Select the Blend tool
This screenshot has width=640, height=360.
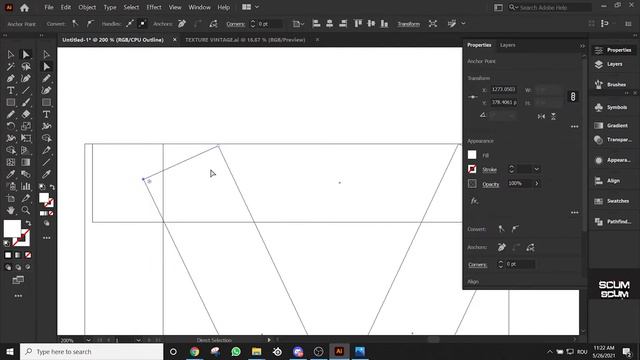click(26, 175)
